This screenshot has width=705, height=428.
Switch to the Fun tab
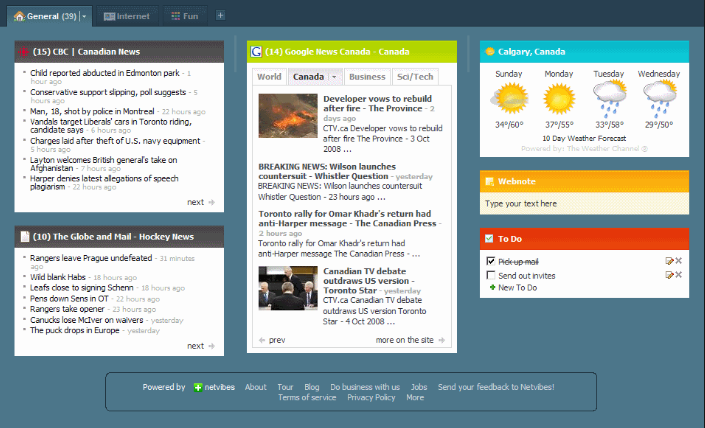pos(185,16)
